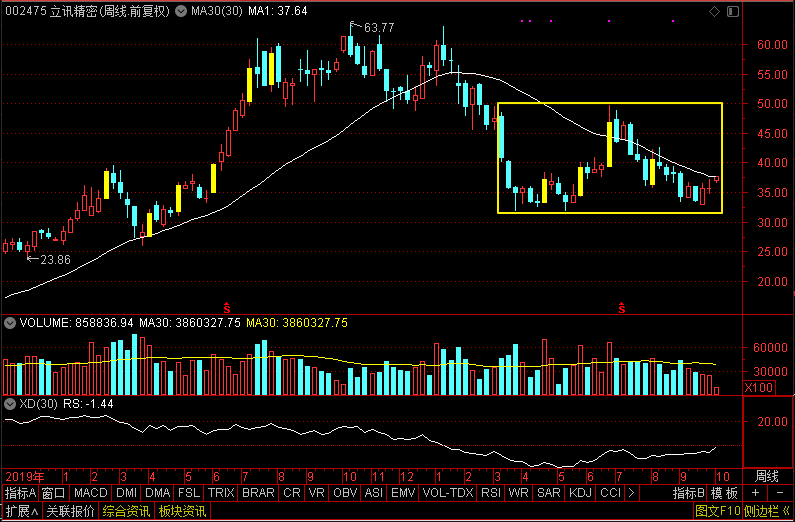Click the 63.77 high price label
Viewport: 795px width, 522px height.
point(379,28)
